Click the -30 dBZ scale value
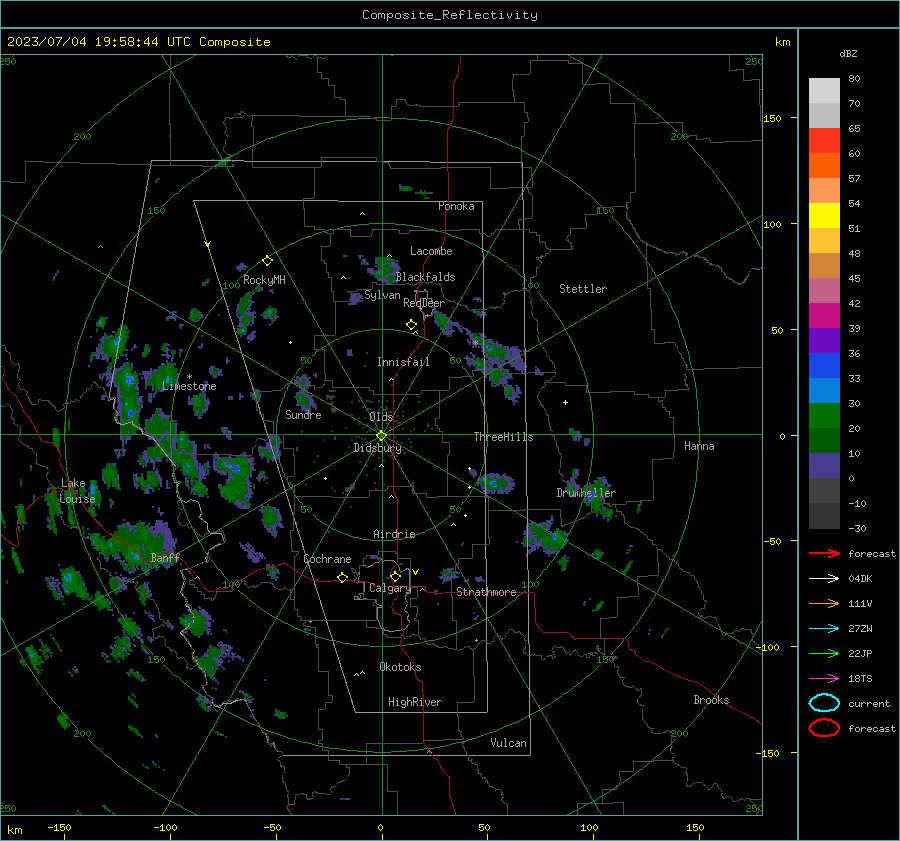Screen dimensions: 900x841 click(x=857, y=528)
